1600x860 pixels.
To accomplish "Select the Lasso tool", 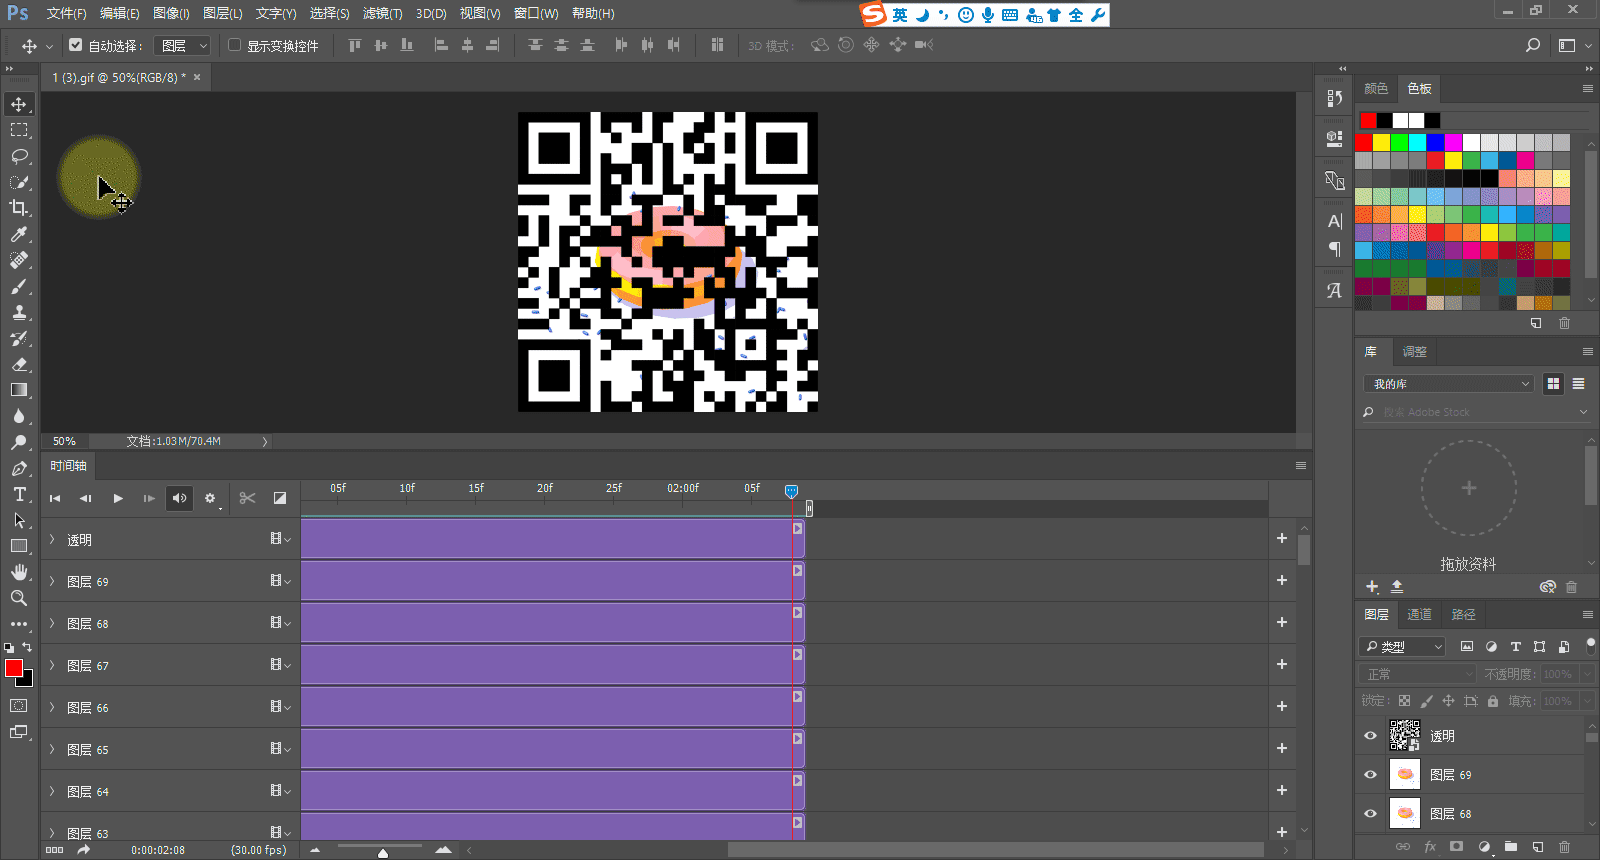I will tap(19, 156).
